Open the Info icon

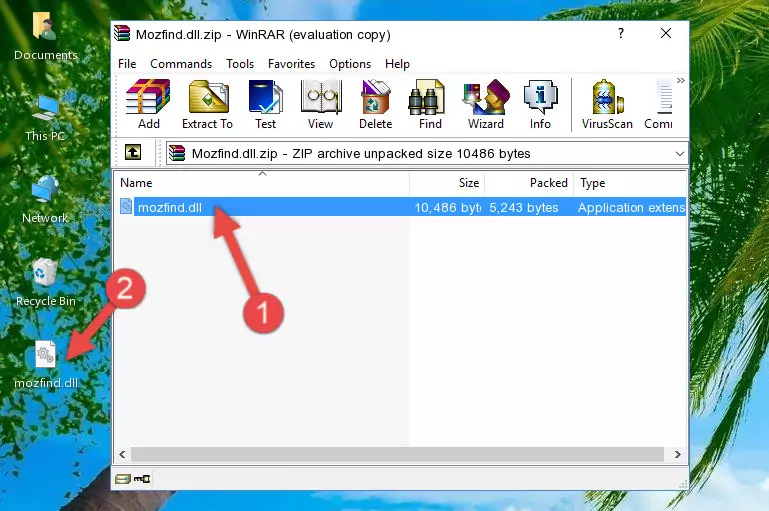point(540,104)
